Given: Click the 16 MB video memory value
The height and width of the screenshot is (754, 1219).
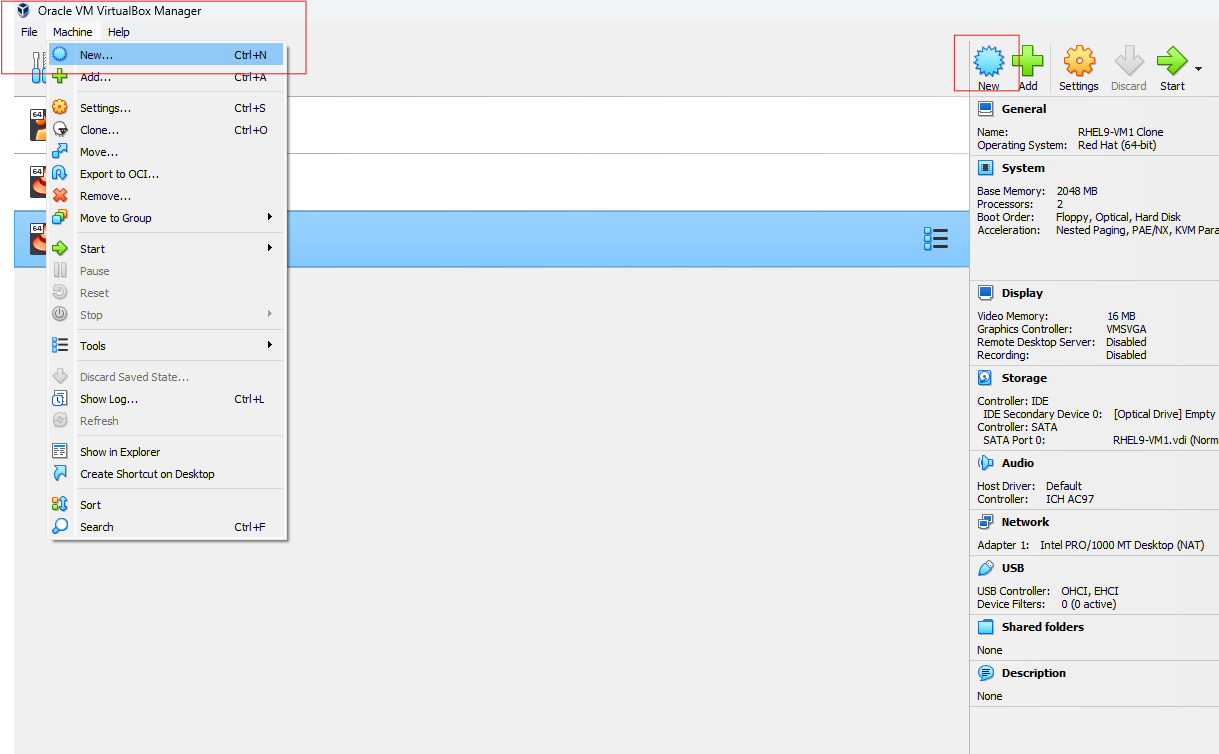Looking at the screenshot, I should pyautogui.click(x=1121, y=316).
